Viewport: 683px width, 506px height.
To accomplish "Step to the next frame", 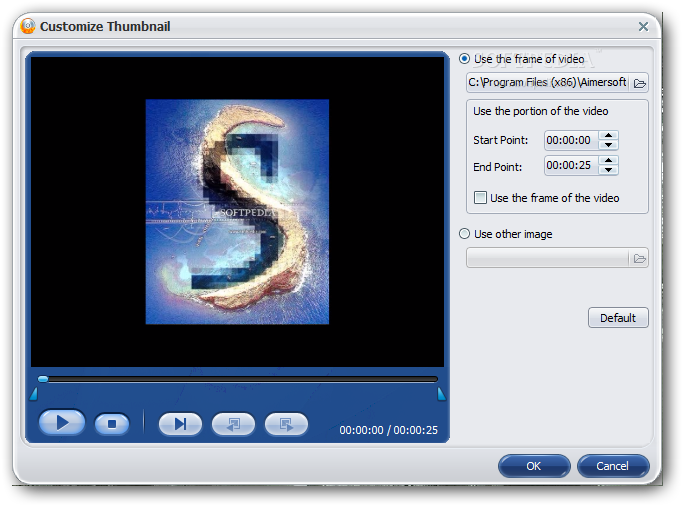I will coord(180,424).
